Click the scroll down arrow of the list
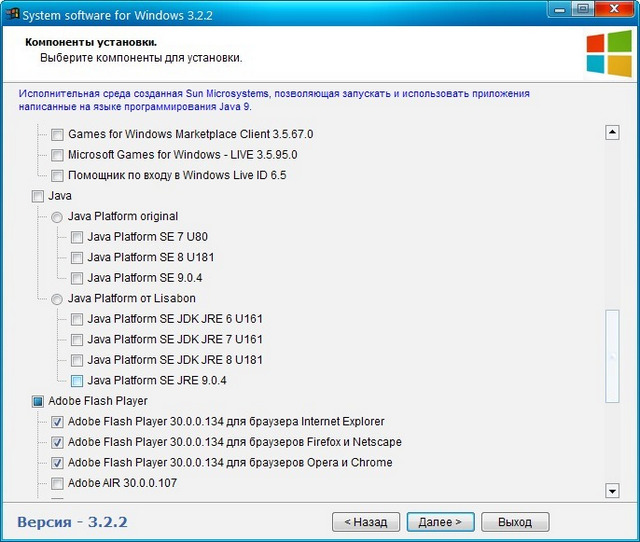The image size is (640, 542). [x=612, y=490]
